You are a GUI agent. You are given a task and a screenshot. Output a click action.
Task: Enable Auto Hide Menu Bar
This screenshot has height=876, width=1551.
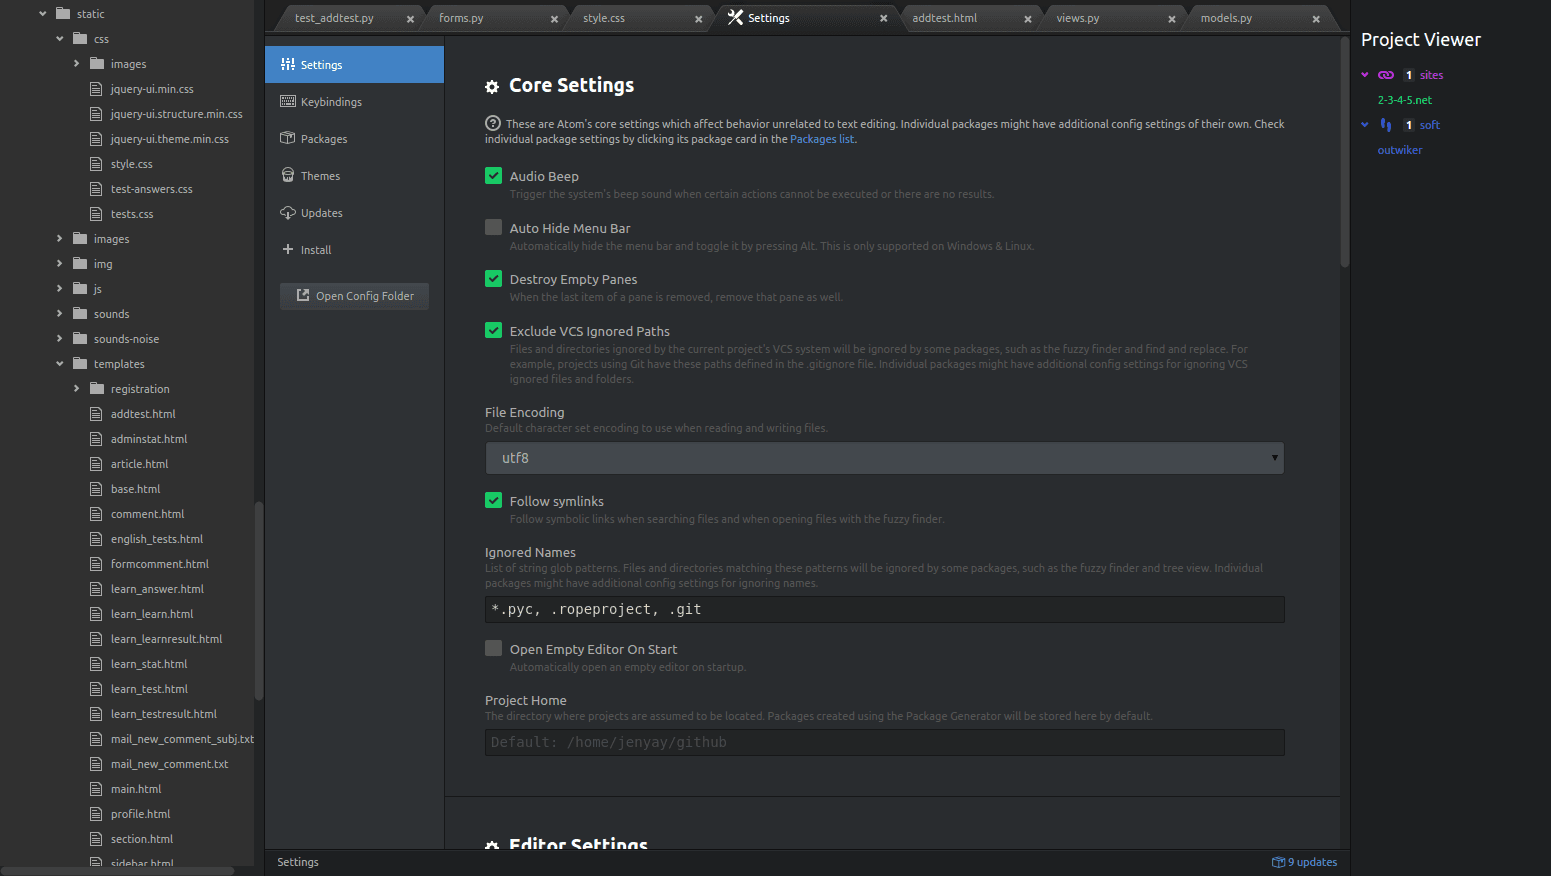[494, 228]
